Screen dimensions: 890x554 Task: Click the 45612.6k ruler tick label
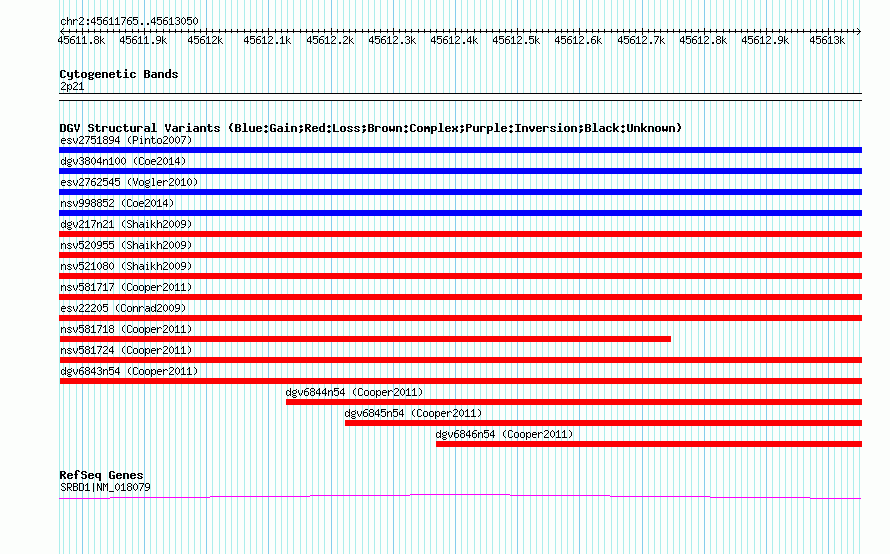click(x=578, y=40)
